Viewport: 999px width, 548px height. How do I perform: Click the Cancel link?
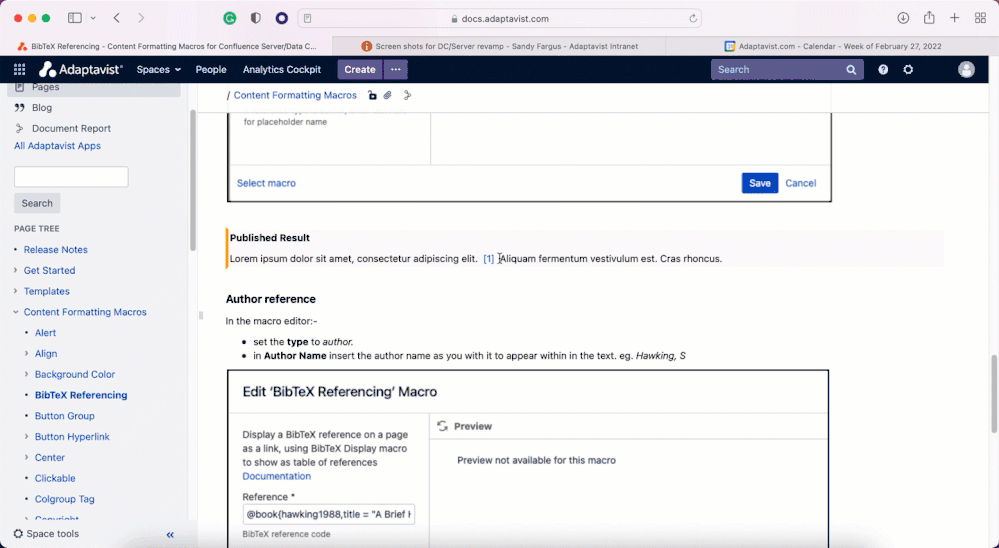coord(800,183)
